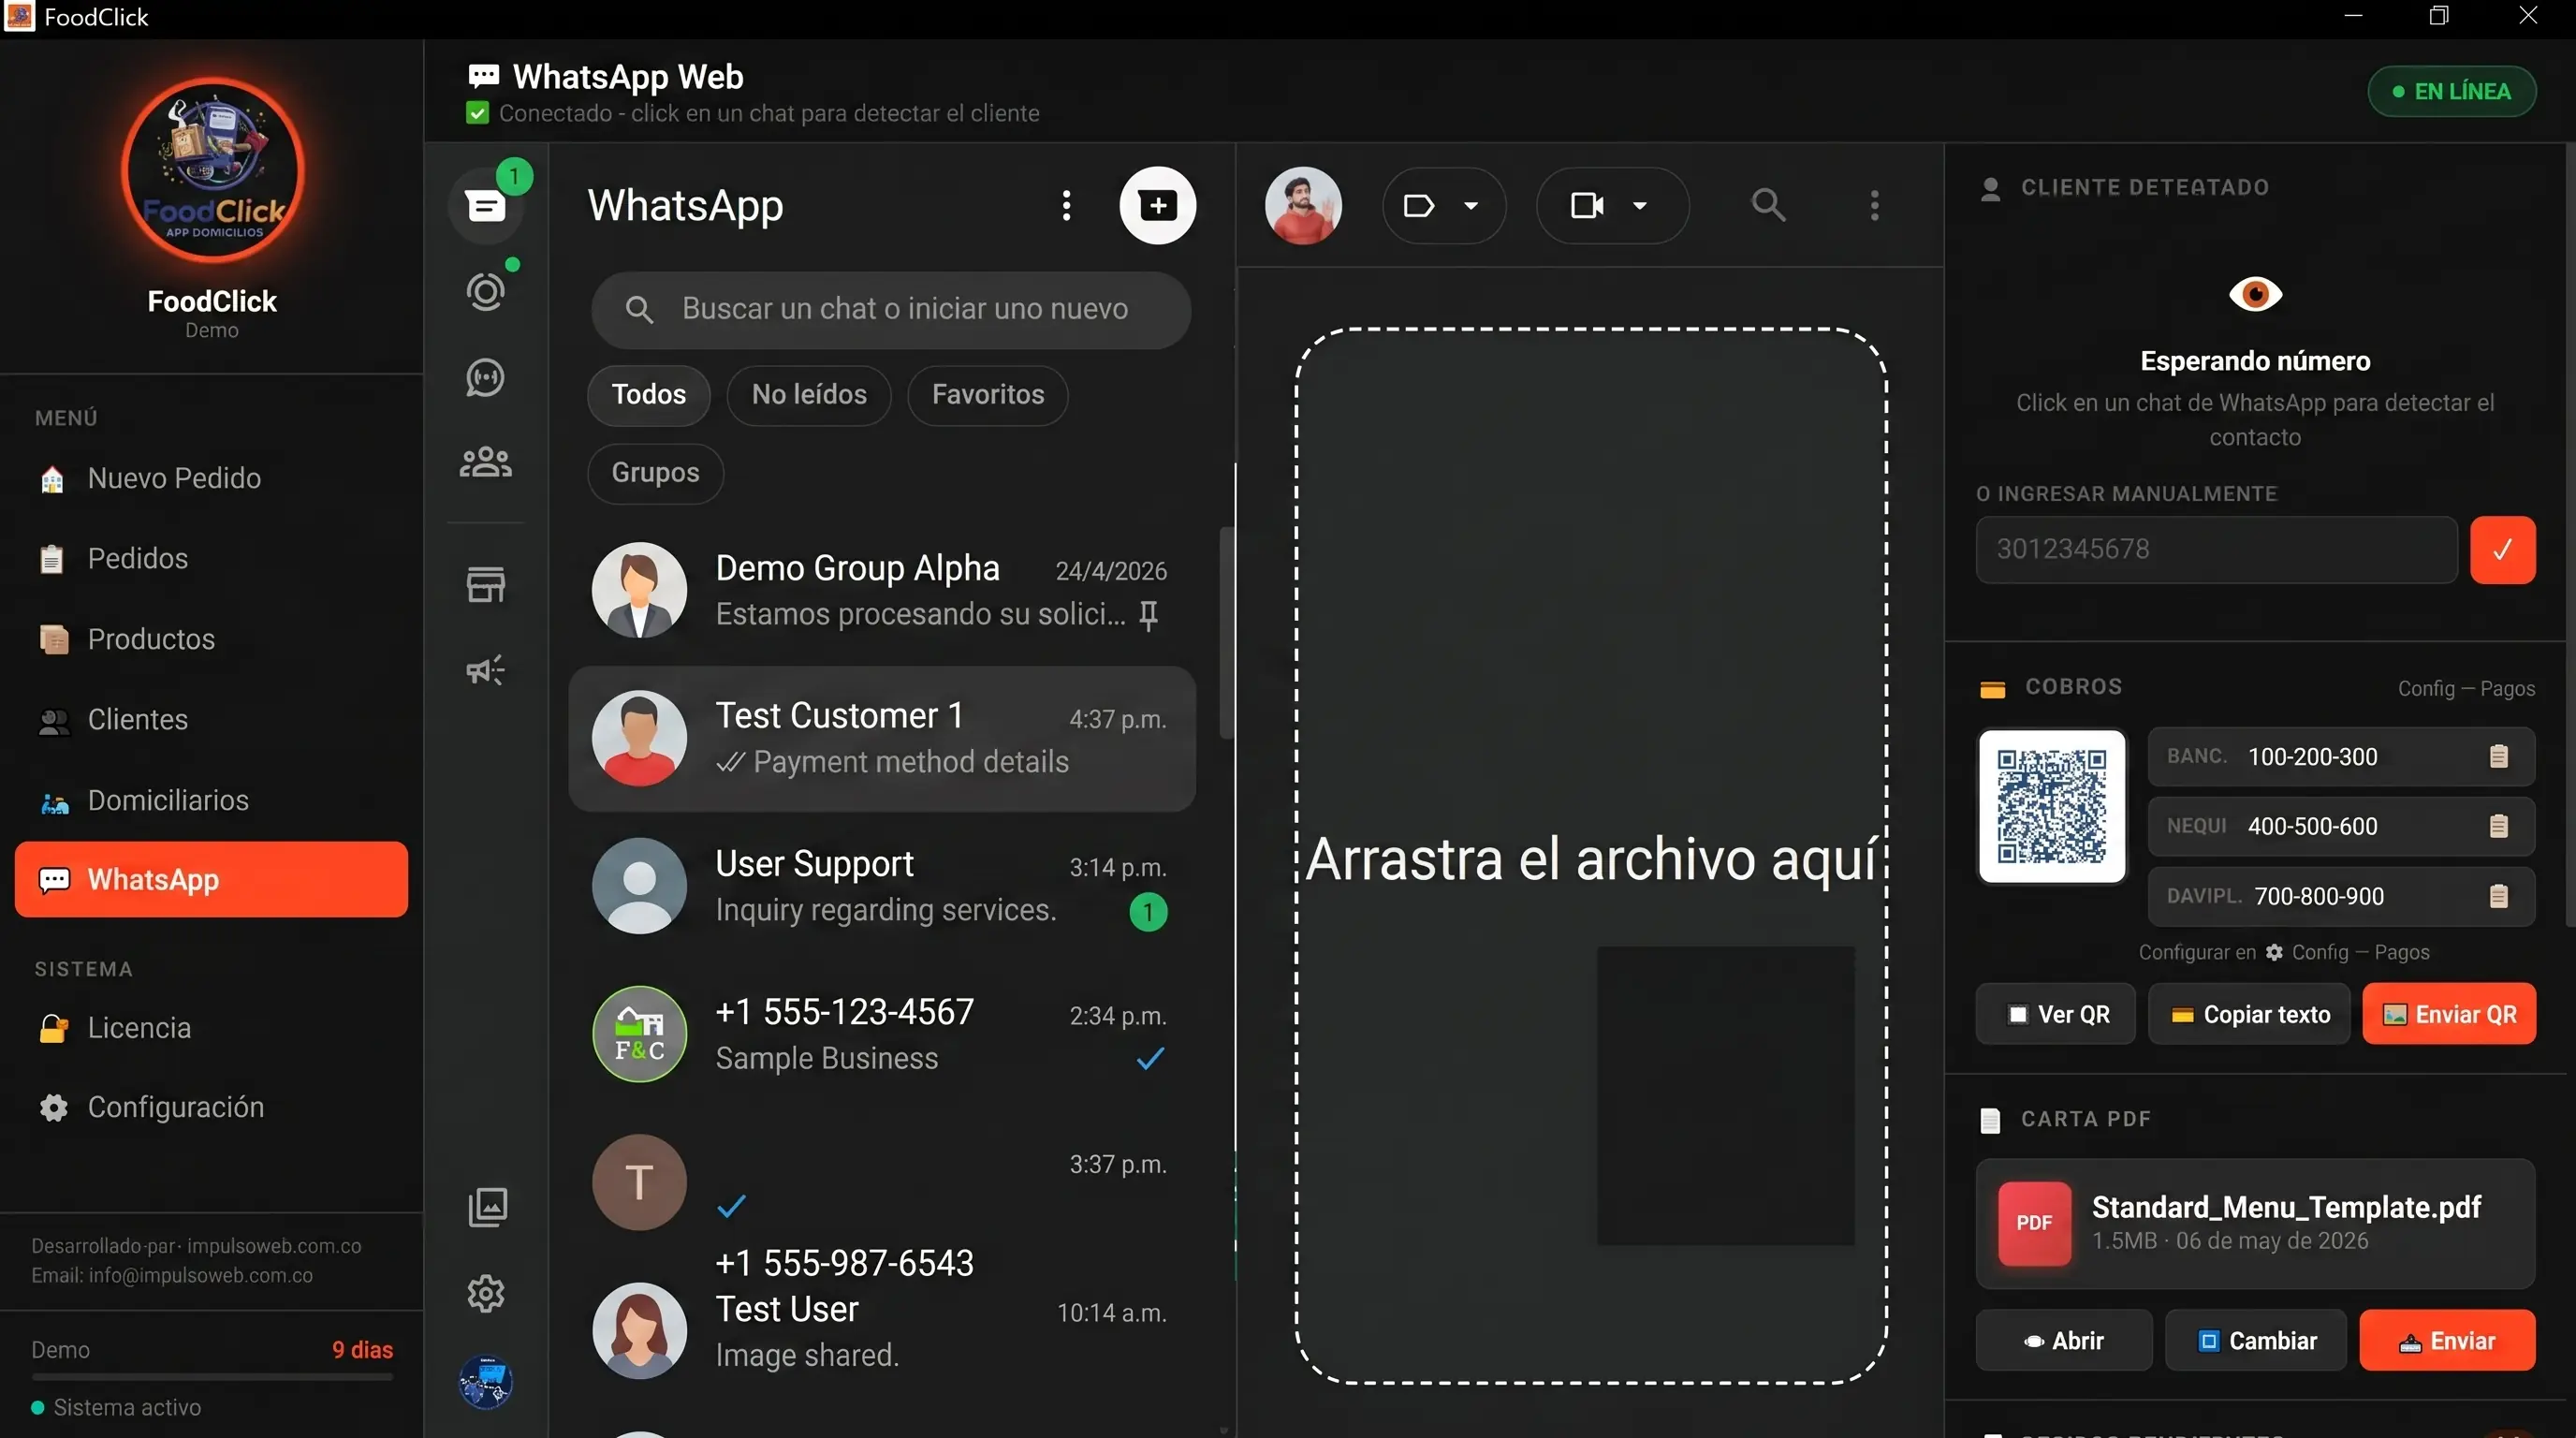Open the Test Customer 1 chat

[x=882, y=739]
